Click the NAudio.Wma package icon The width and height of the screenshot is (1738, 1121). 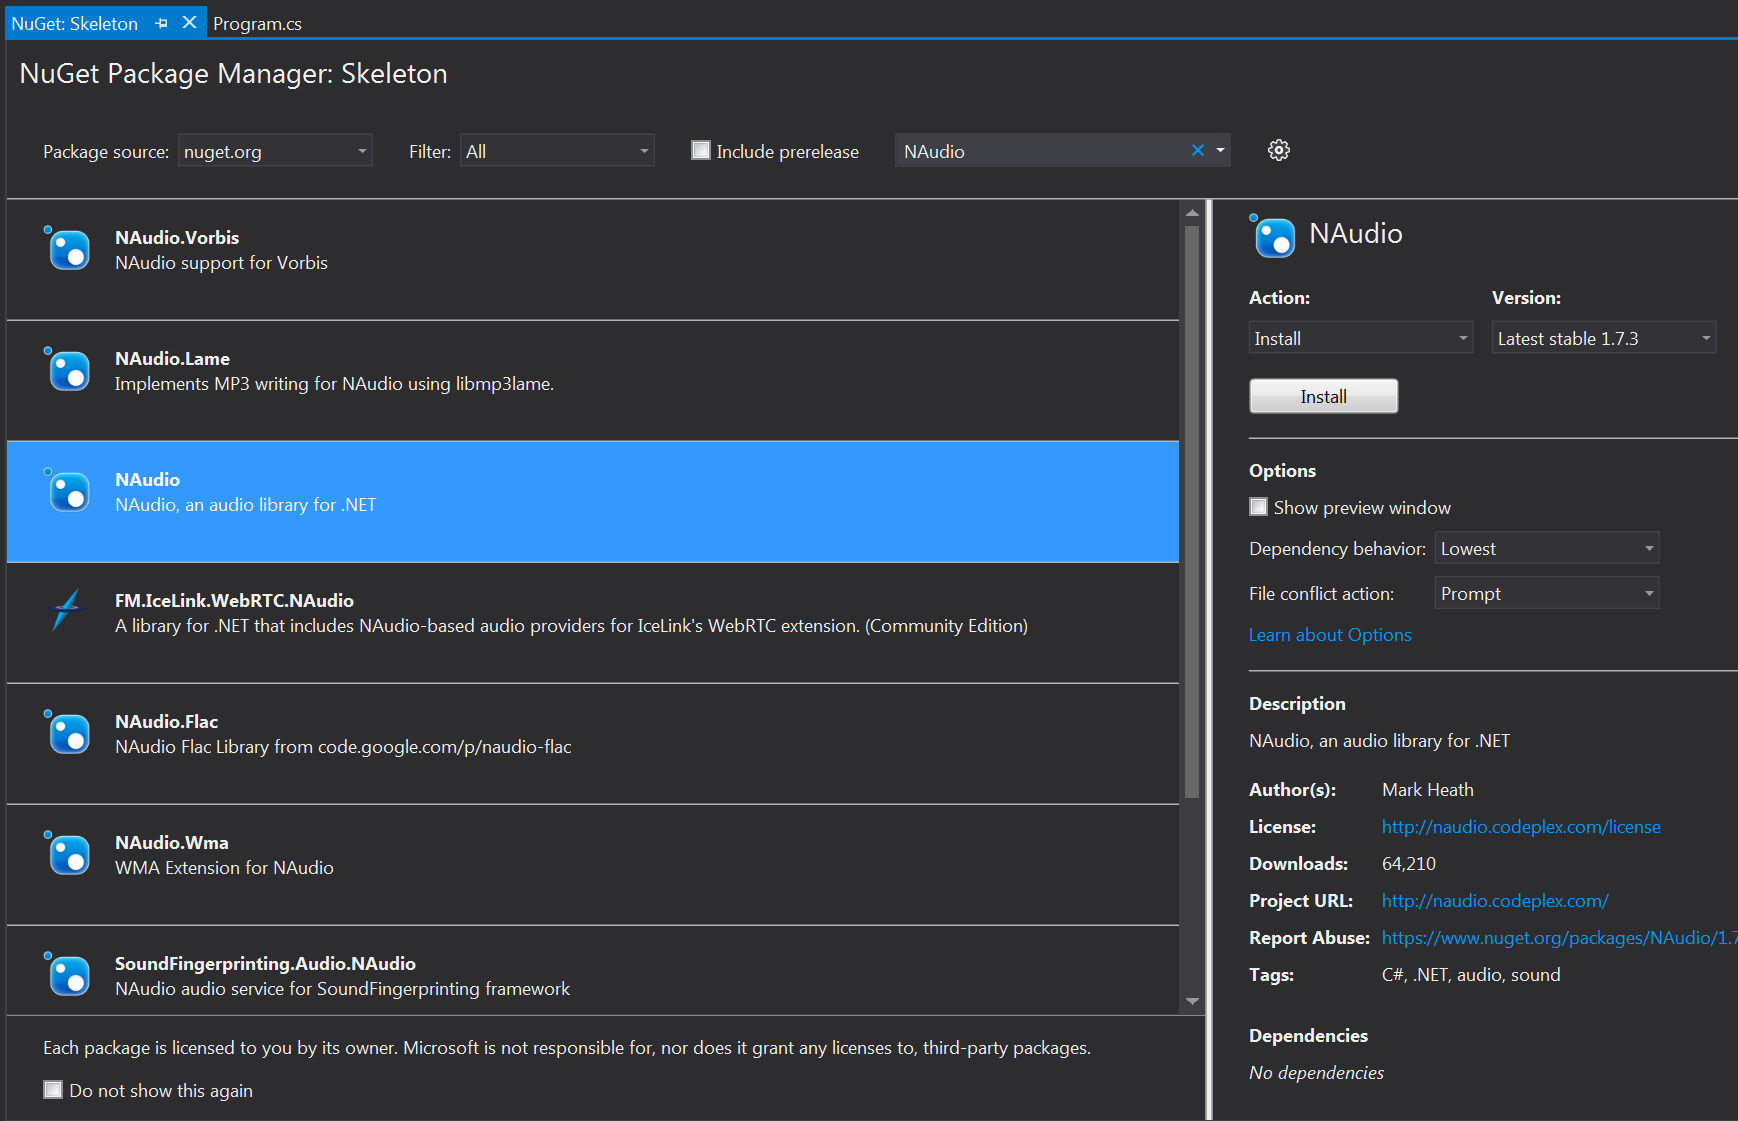click(69, 854)
